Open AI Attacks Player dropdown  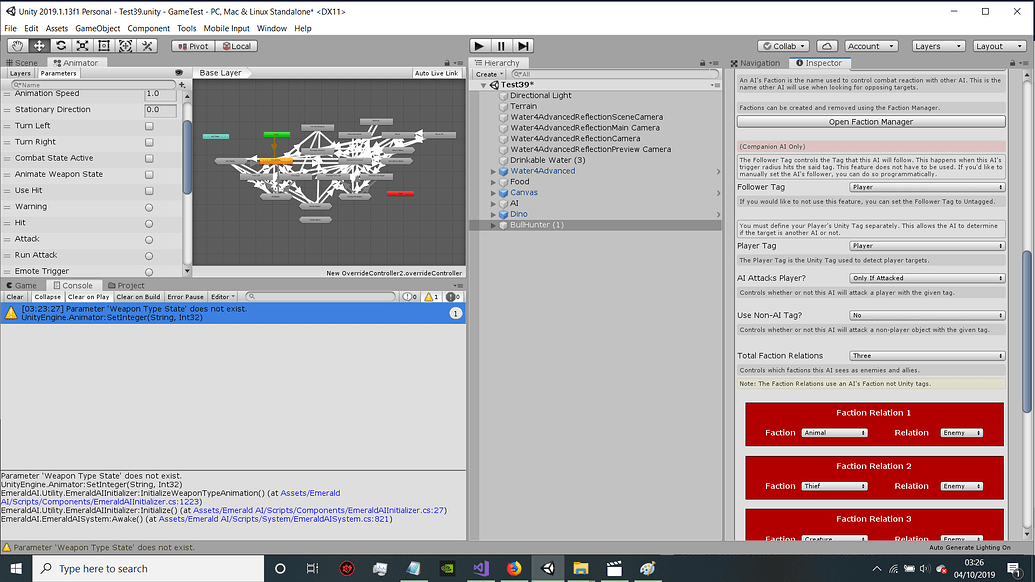[927, 278]
